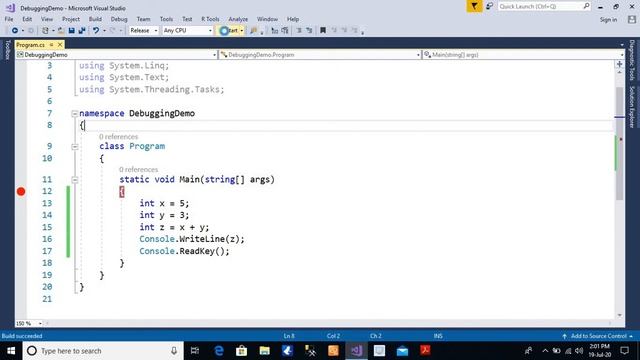Open the Undo history dropdown arrow
The height and width of the screenshot is (360, 640).
(x=104, y=31)
